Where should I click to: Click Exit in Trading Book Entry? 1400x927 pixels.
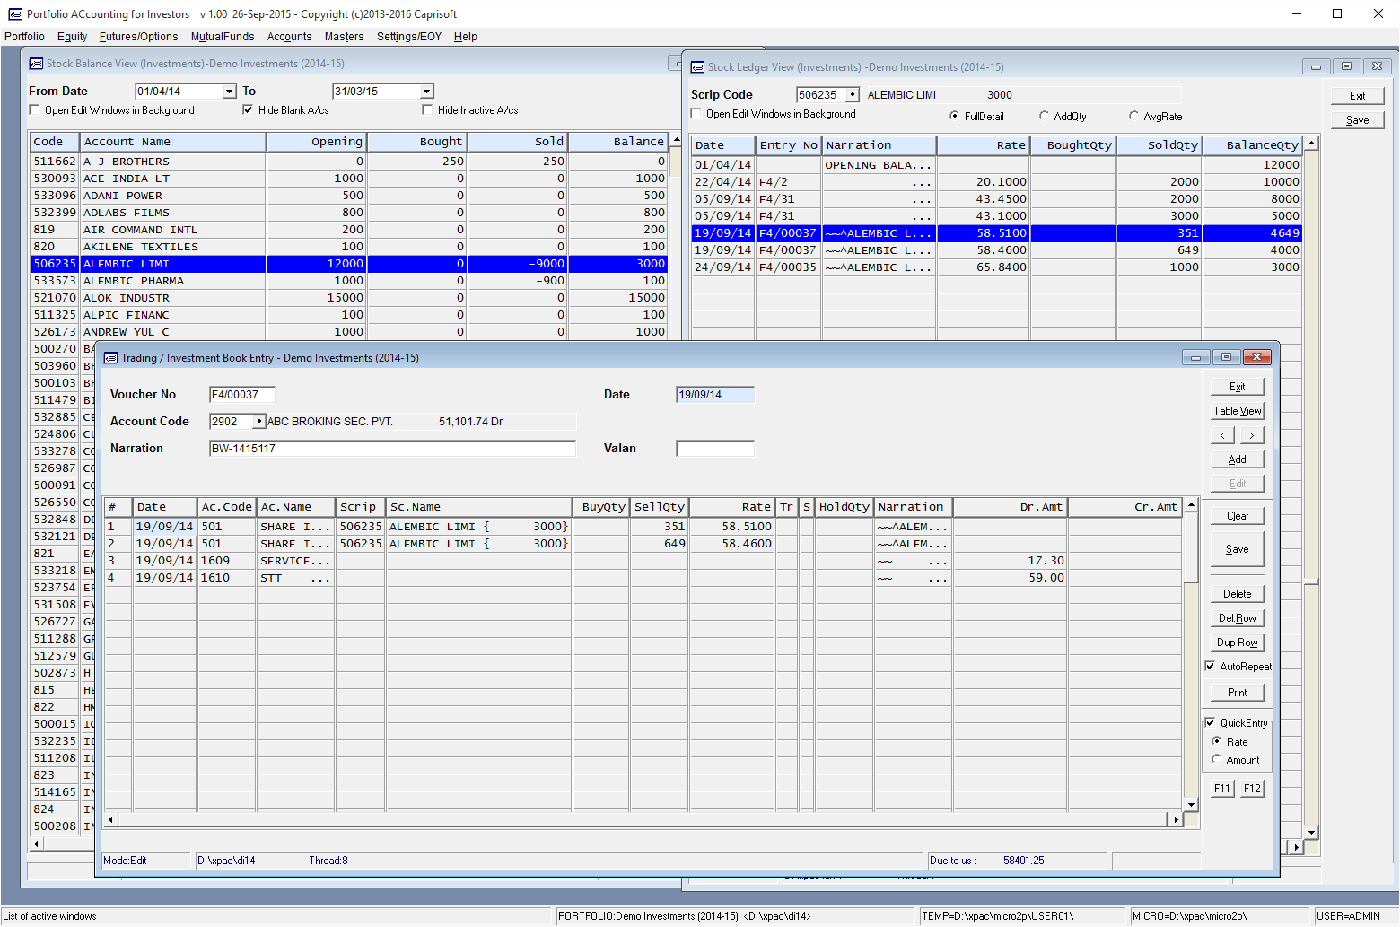[x=1237, y=386]
